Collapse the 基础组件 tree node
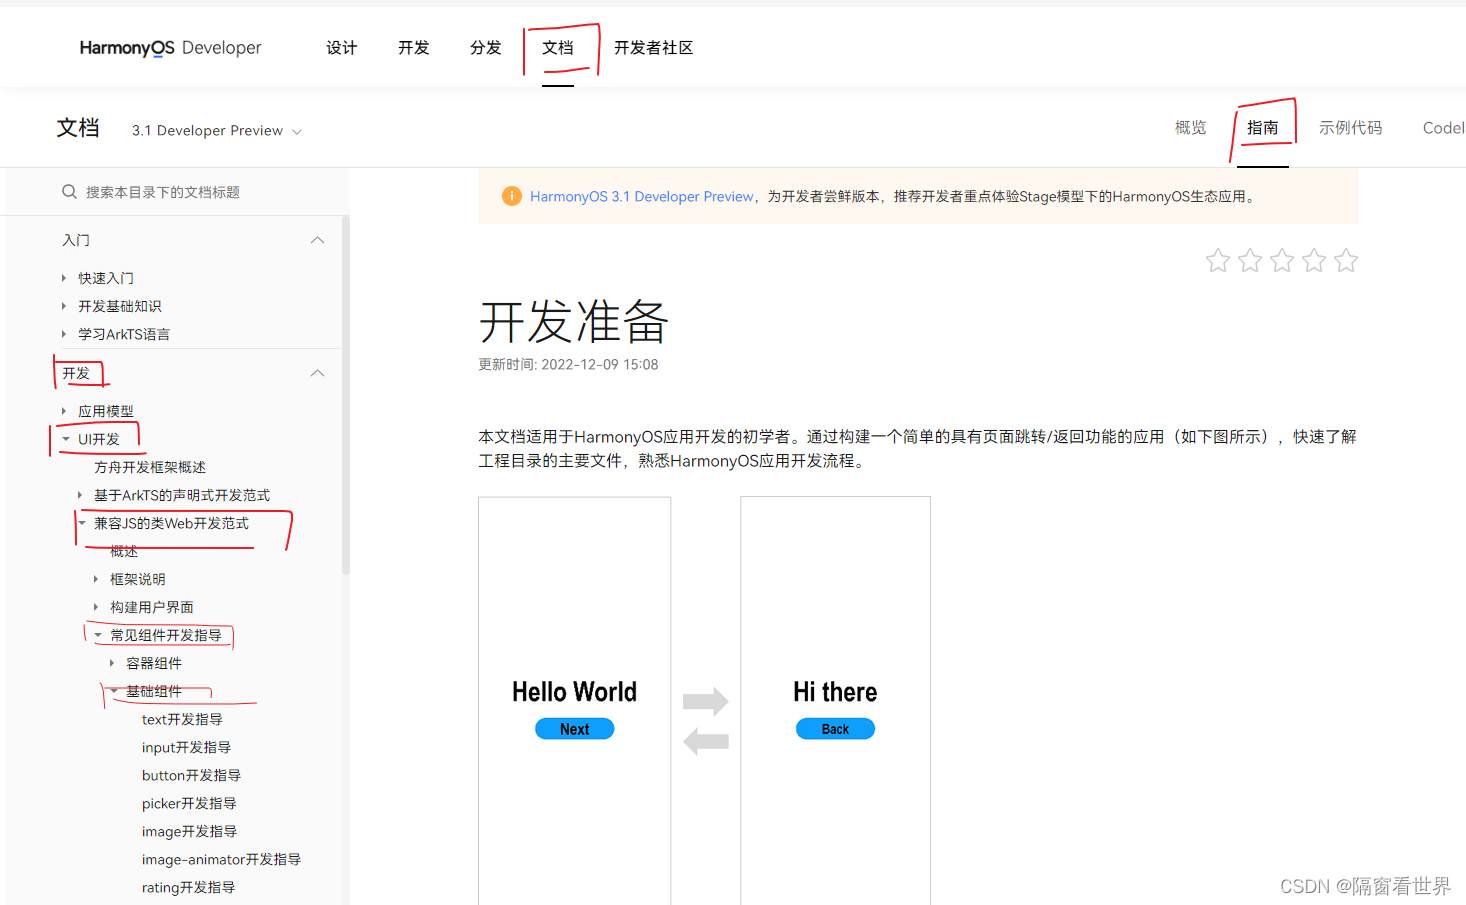 point(114,691)
